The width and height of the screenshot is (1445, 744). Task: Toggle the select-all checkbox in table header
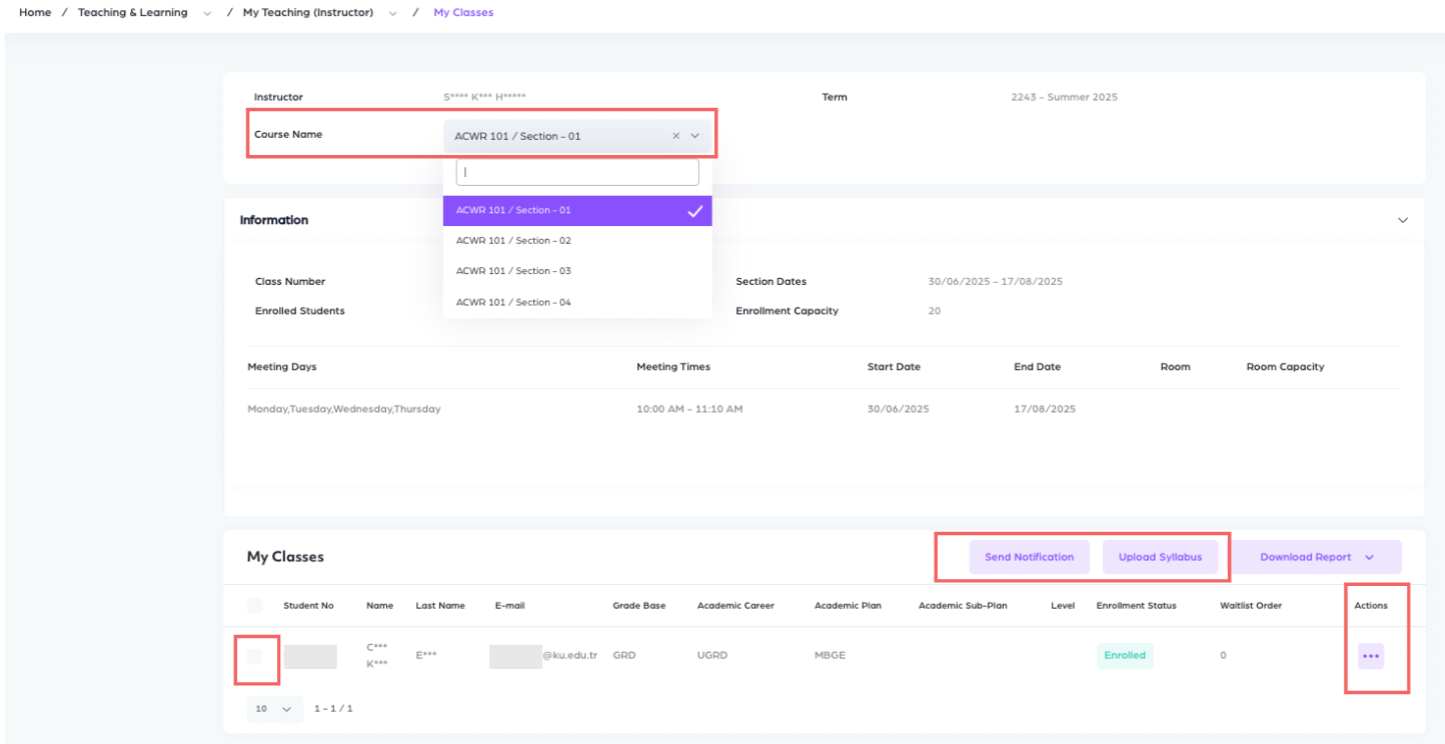[255, 605]
